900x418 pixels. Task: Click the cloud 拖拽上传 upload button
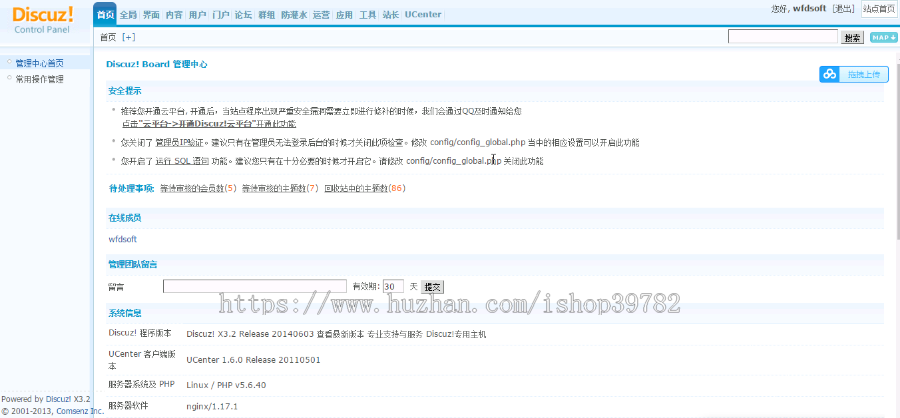click(854, 75)
